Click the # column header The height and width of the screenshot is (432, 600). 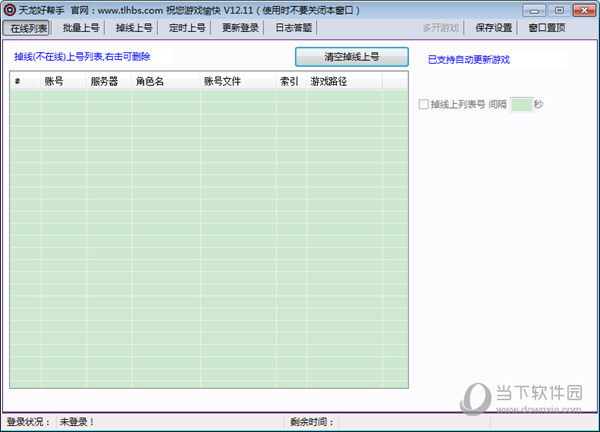click(x=25, y=81)
